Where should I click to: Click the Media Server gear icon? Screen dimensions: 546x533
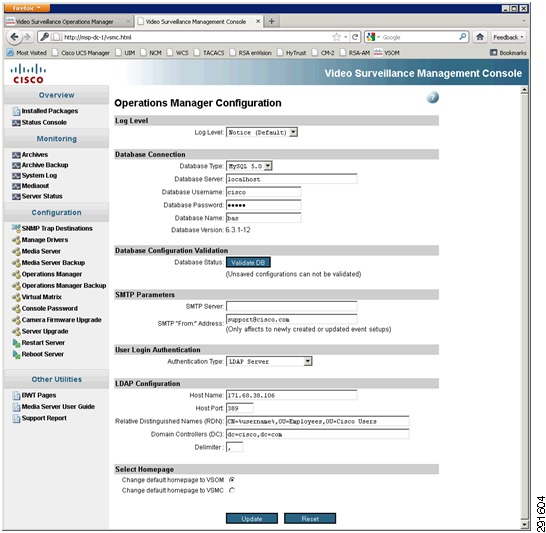coord(16,252)
